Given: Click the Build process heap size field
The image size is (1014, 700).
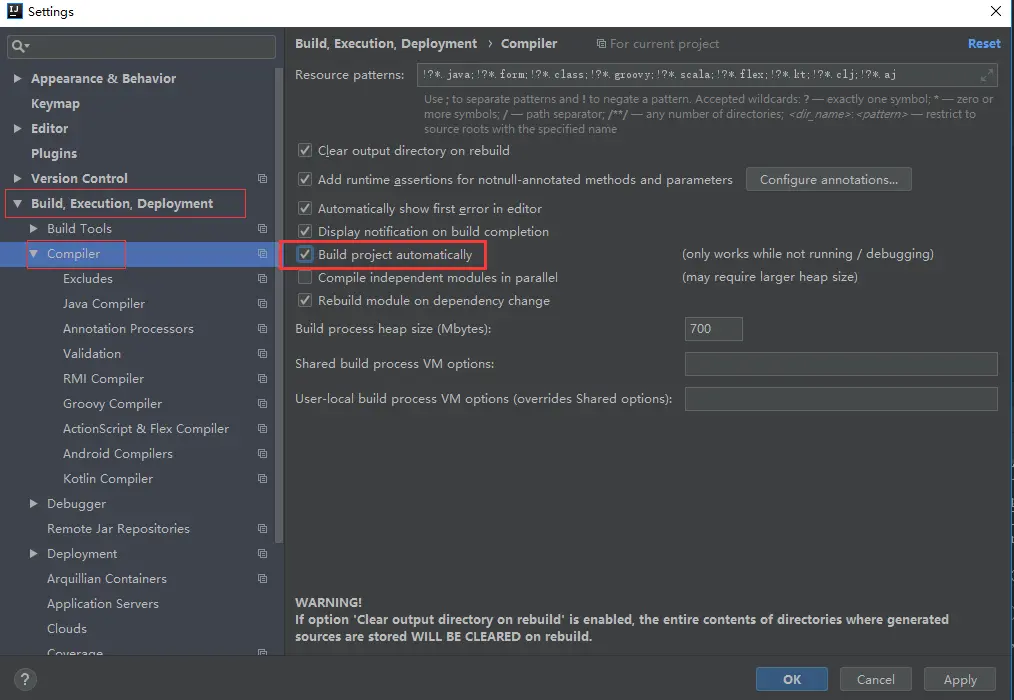Looking at the screenshot, I should click(x=713, y=329).
